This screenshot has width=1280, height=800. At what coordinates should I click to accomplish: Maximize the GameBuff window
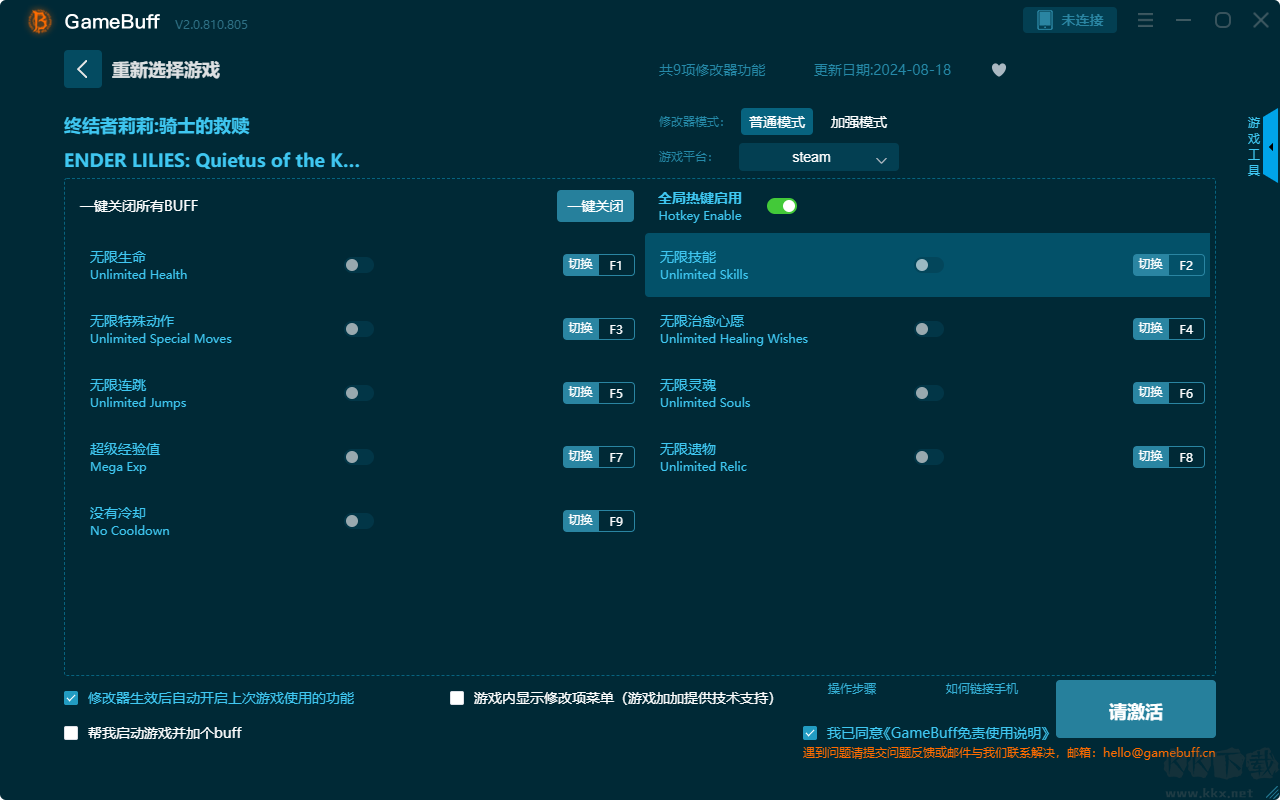[1222, 20]
